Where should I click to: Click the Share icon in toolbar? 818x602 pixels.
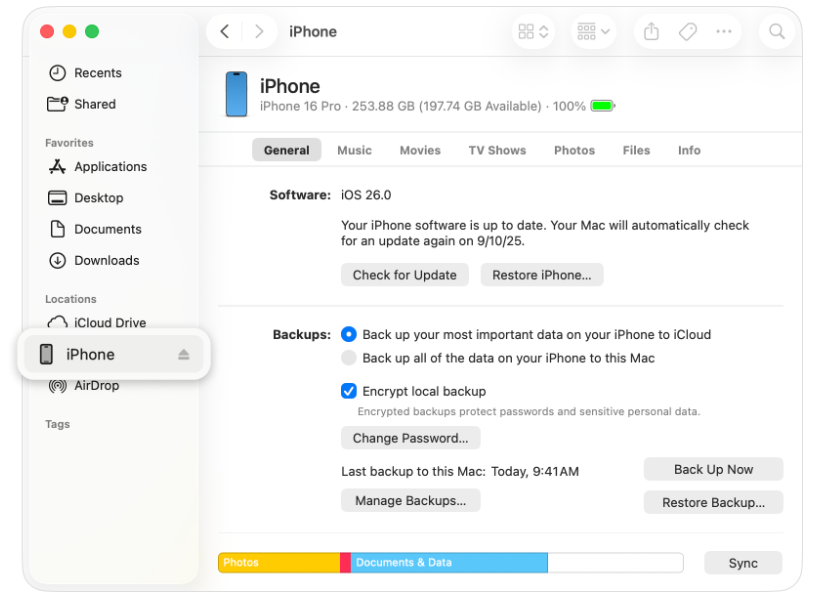click(x=651, y=32)
